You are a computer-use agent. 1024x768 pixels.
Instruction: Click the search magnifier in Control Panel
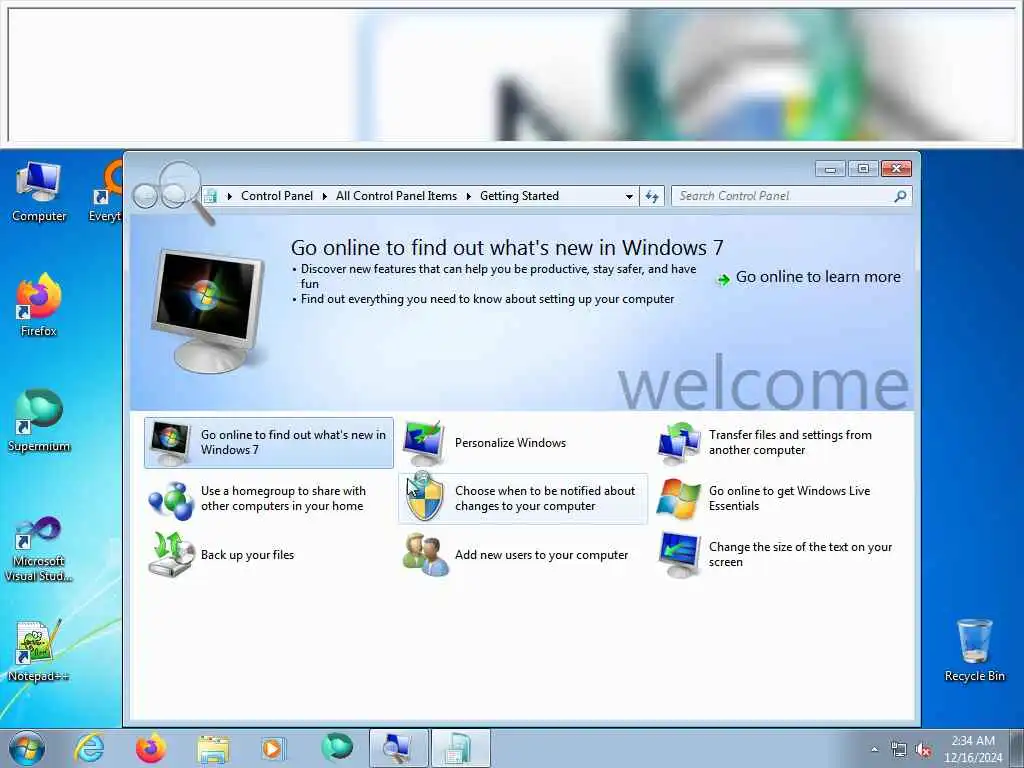901,196
